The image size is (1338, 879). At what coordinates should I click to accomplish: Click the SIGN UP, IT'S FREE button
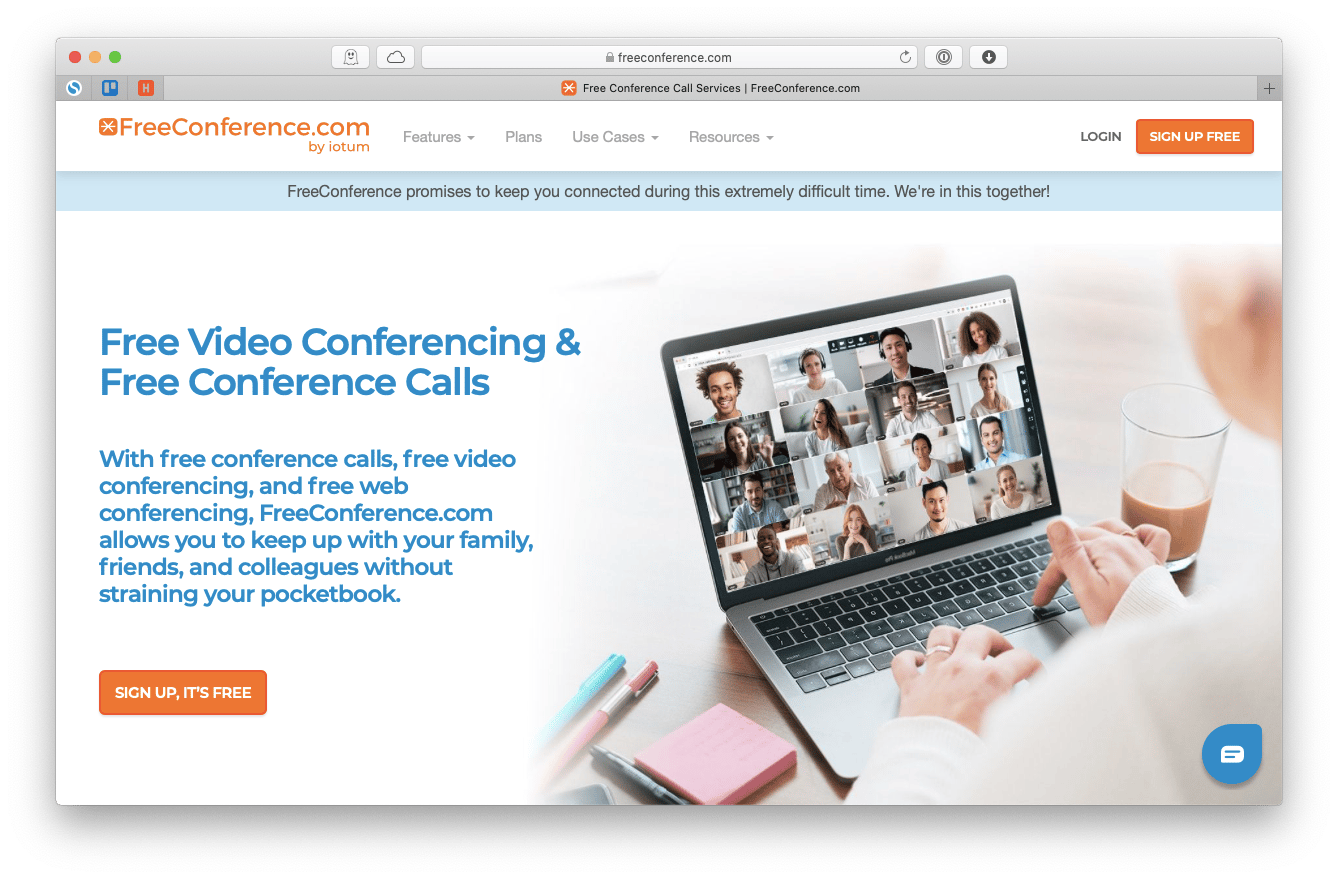[x=183, y=692]
